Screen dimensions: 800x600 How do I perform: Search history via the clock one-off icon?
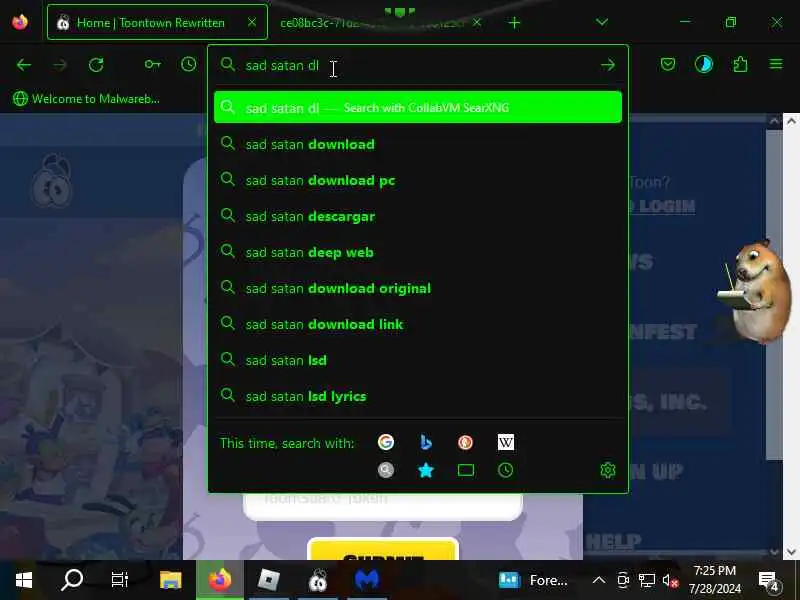coord(506,470)
